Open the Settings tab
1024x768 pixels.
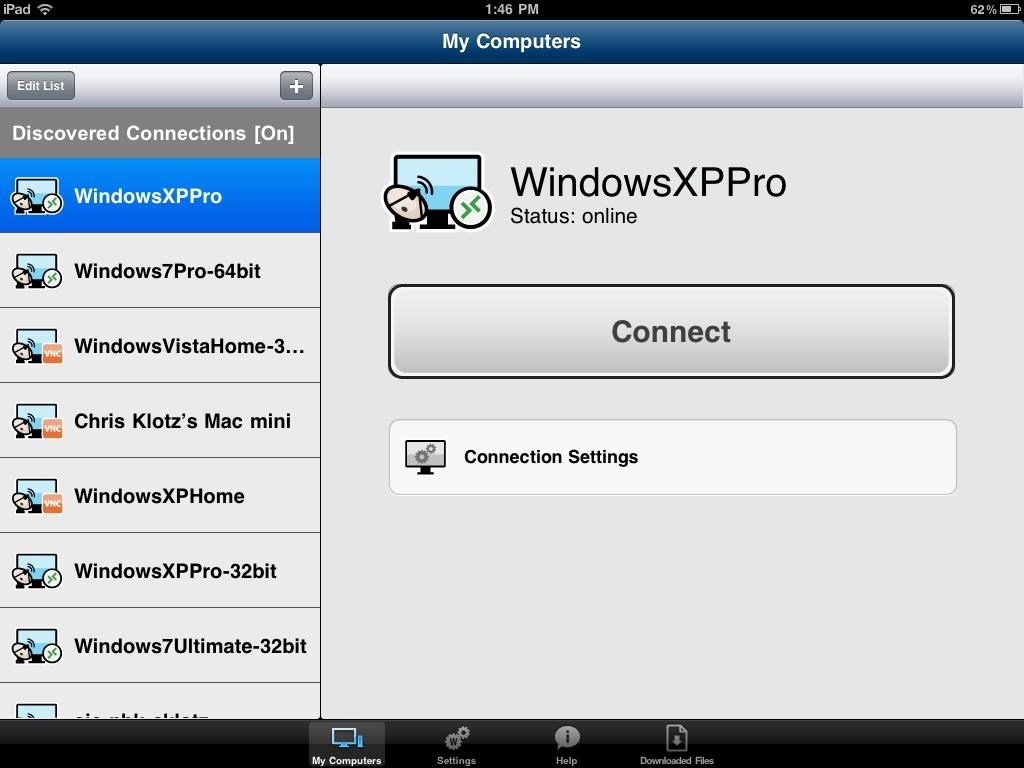coord(456,744)
